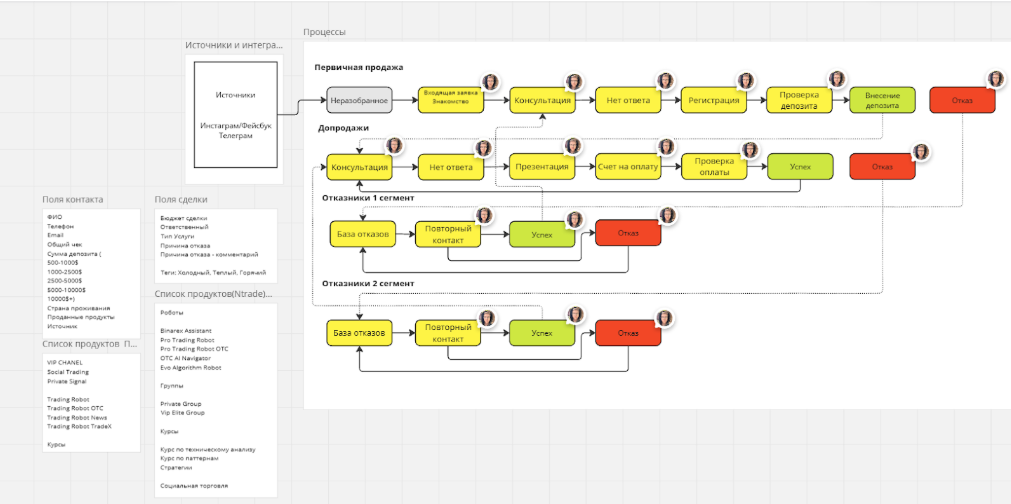Click avatar on Отказ node in Первичная продажа

point(996,80)
